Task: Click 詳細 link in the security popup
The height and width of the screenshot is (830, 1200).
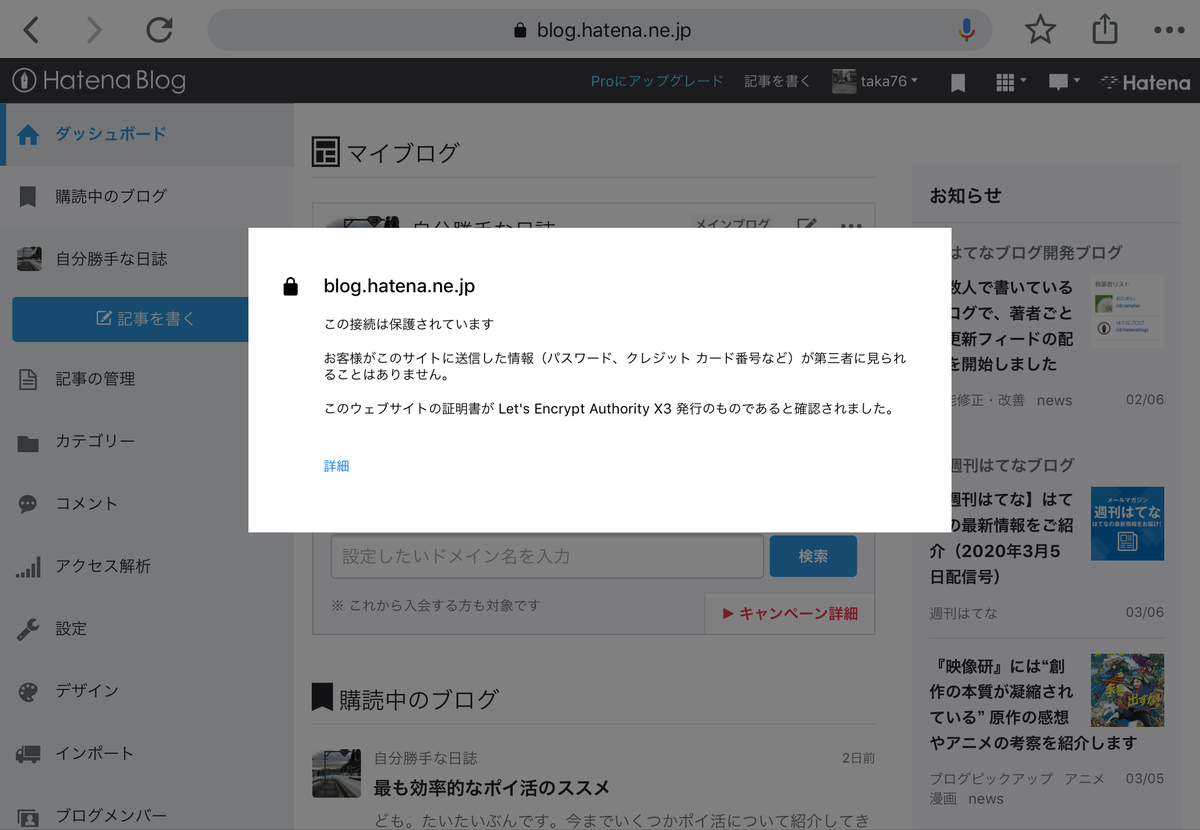Action: pyautogui.click(x=336, y=466)
